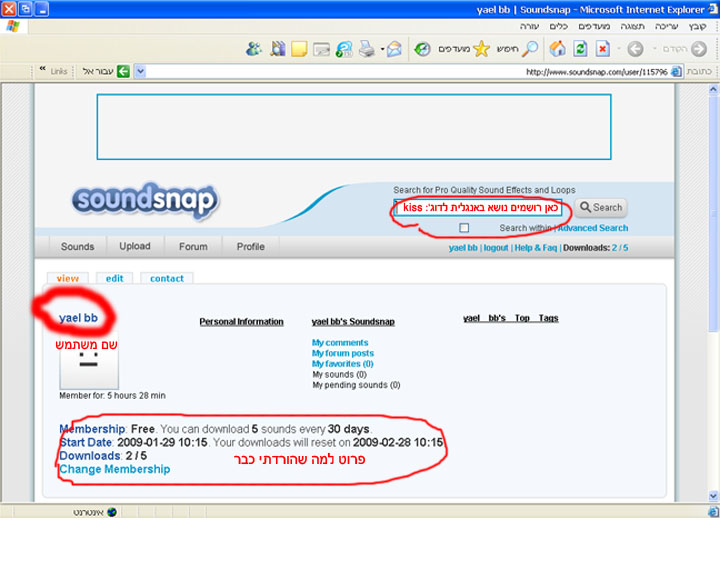Open the My favorites (0) link

point(343,364)
